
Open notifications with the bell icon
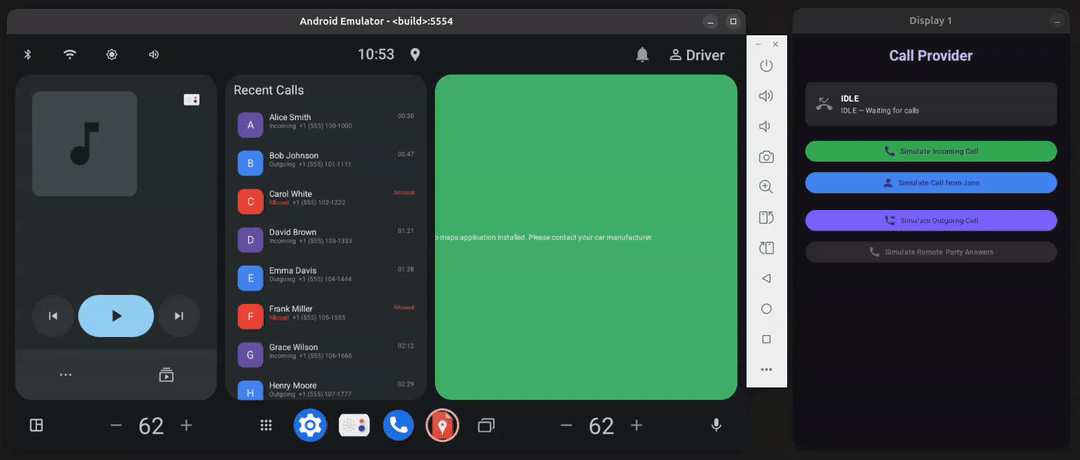[x=642, y=55]
